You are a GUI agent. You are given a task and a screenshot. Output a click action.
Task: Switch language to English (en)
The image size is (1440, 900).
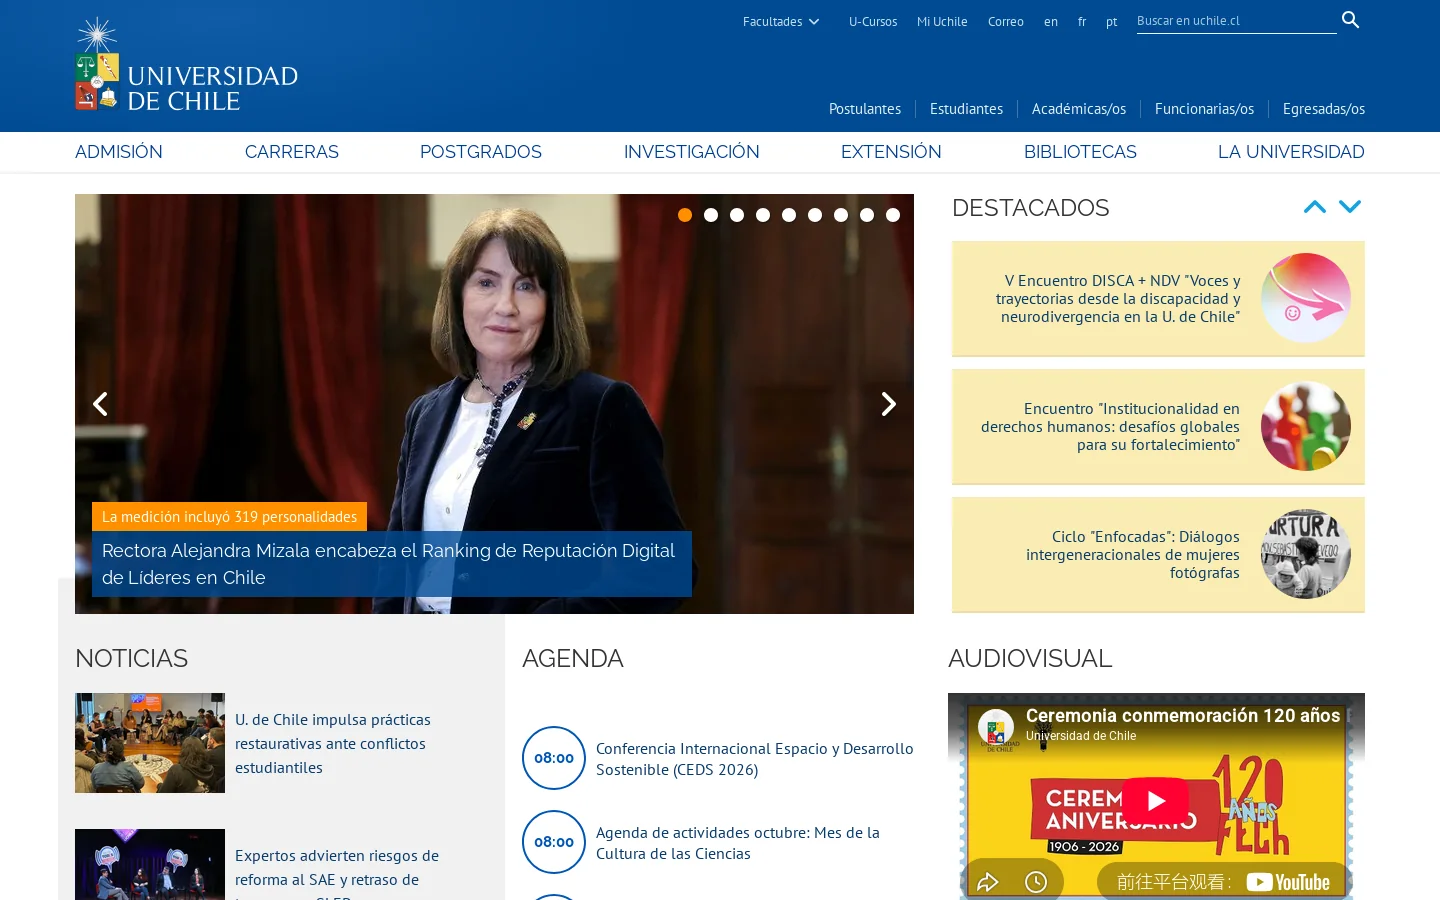1051,22
